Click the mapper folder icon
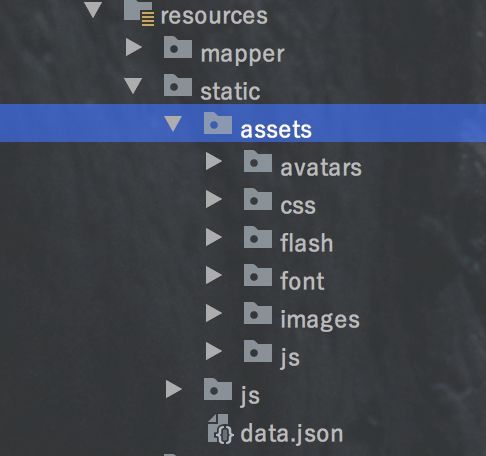 click(x=178, y=47)
